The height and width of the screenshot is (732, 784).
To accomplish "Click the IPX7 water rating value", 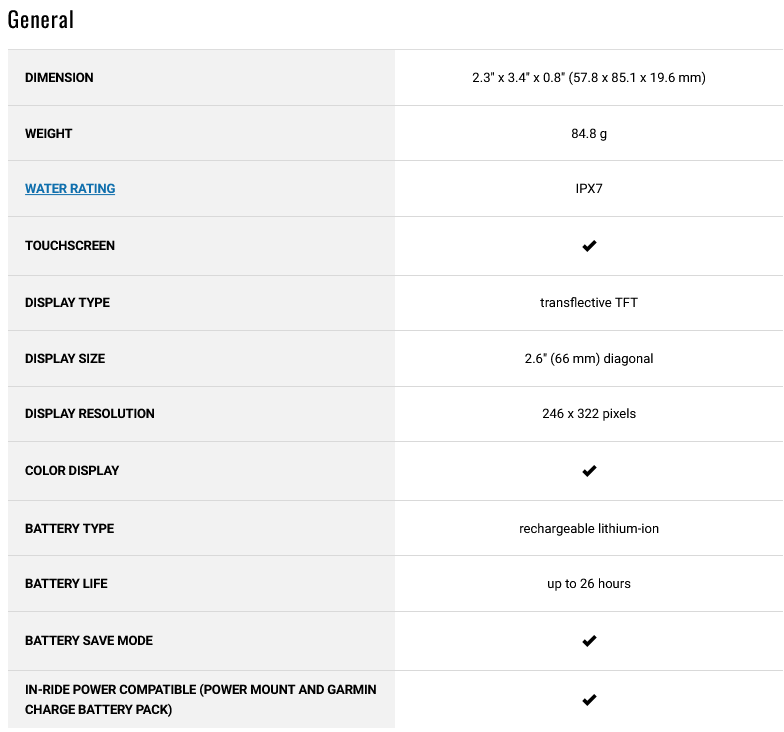I will coord(589,188).
